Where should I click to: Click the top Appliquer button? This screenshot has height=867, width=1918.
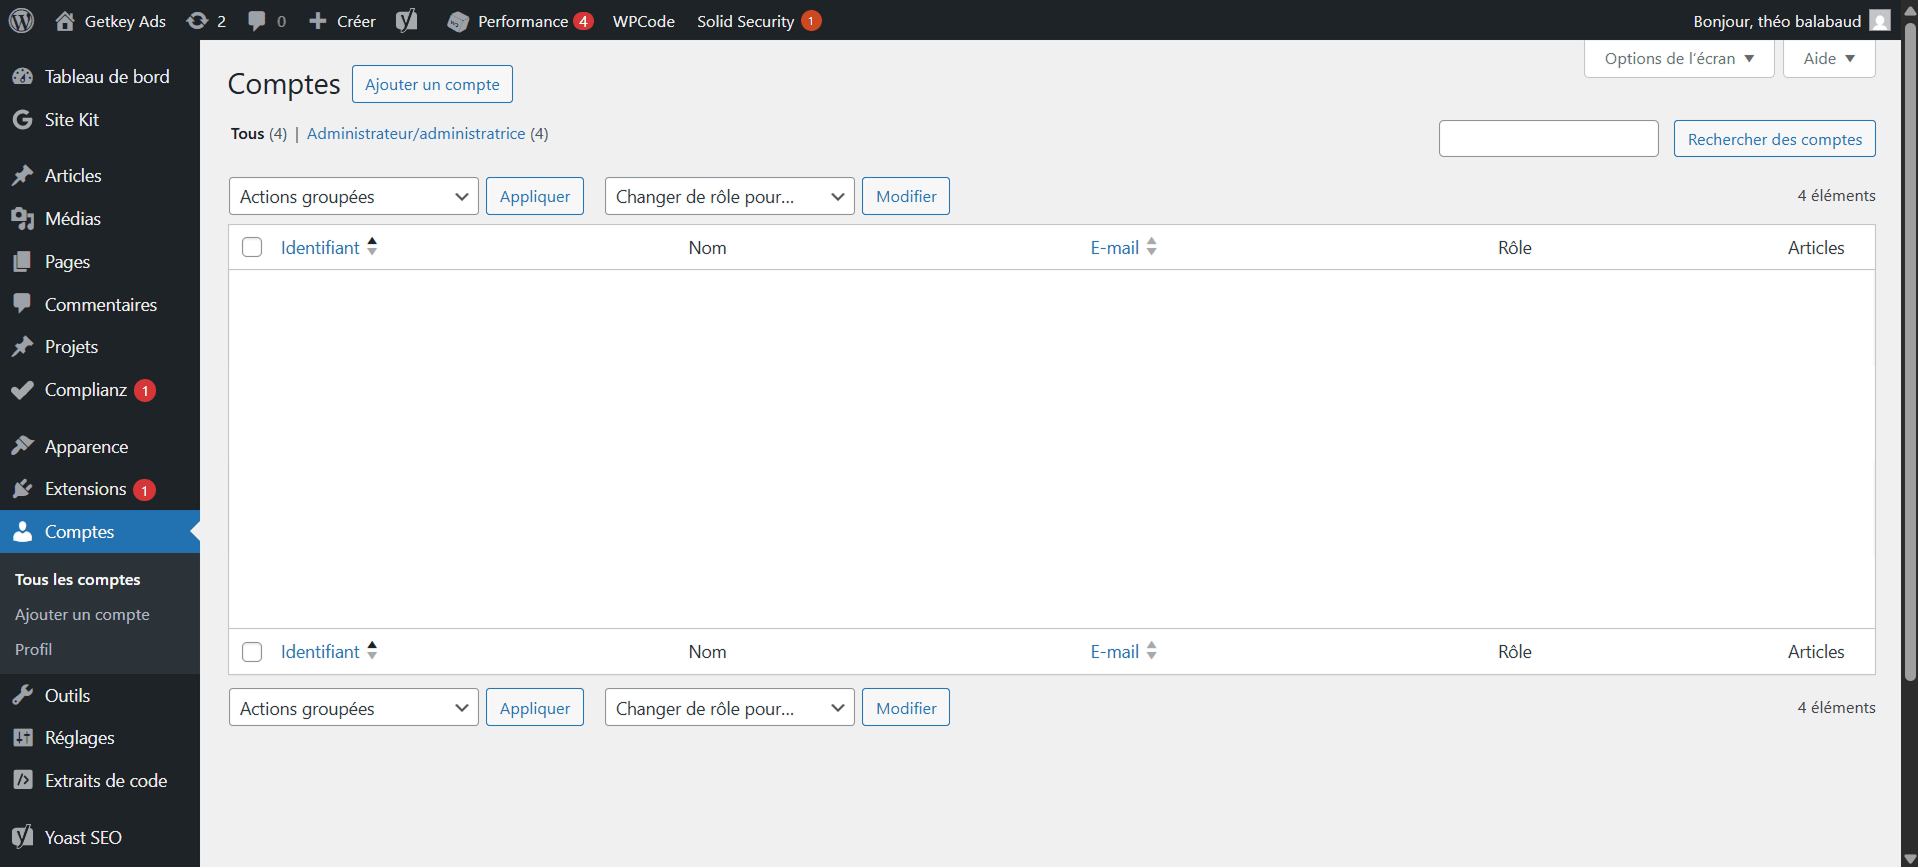tap(535, 196)
